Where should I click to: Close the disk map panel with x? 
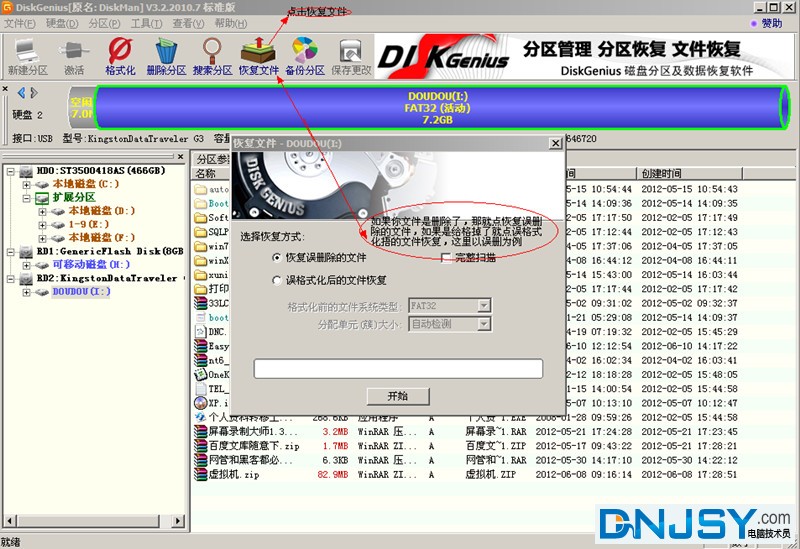coord(5,89)
